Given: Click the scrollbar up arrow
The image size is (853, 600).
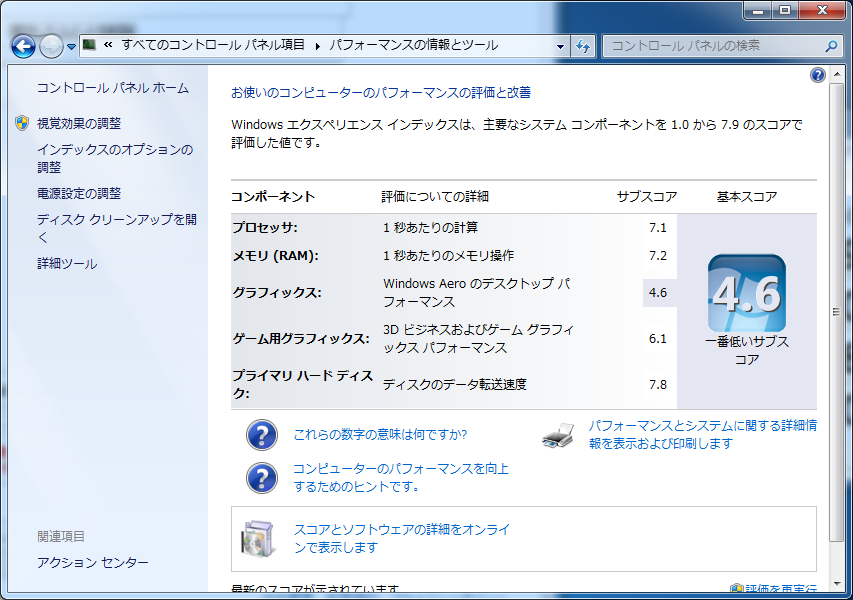Looking at the screenshot, I should point(836,73).
